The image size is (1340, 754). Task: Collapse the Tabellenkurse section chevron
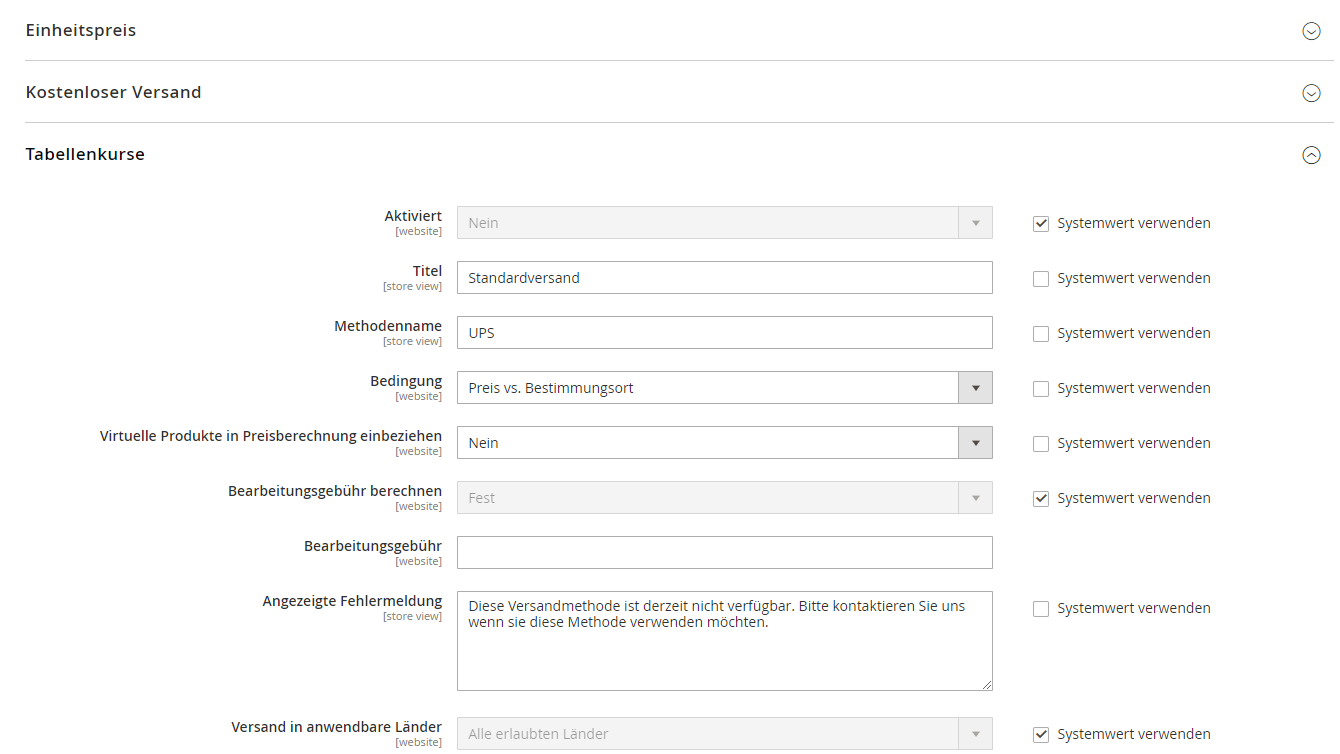[x=1311, y=155]
